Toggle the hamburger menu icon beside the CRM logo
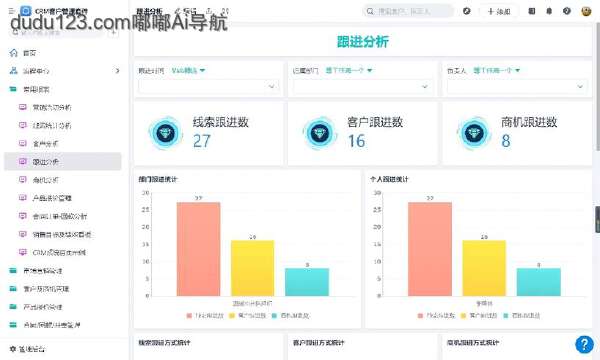The image size is (600, 360). point(12,11)
